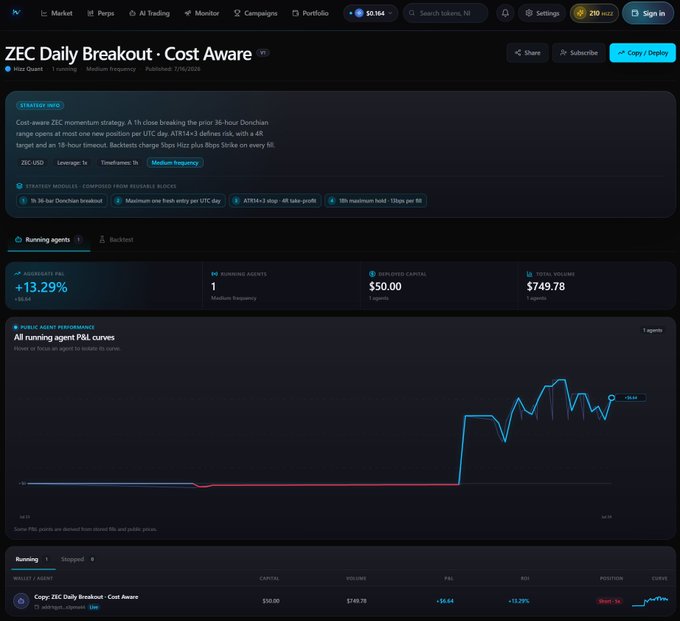Click the ZEC-USD tag
Screen dimensions: 680x621
pyautogui.click(x=33, y=163)
